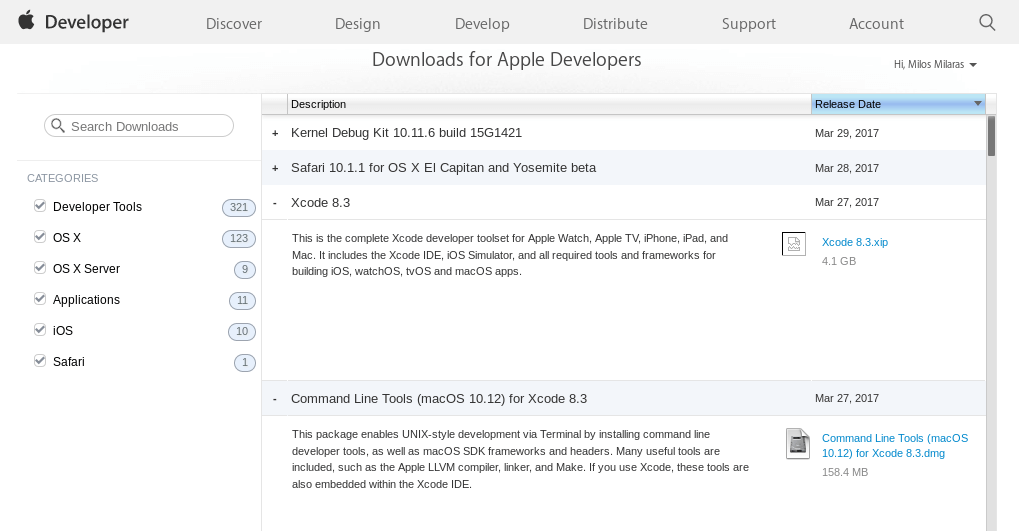Click the 1 count badge for Safari
The width and height of the screenshot is (1019, 531).
(x=244, y=363)
